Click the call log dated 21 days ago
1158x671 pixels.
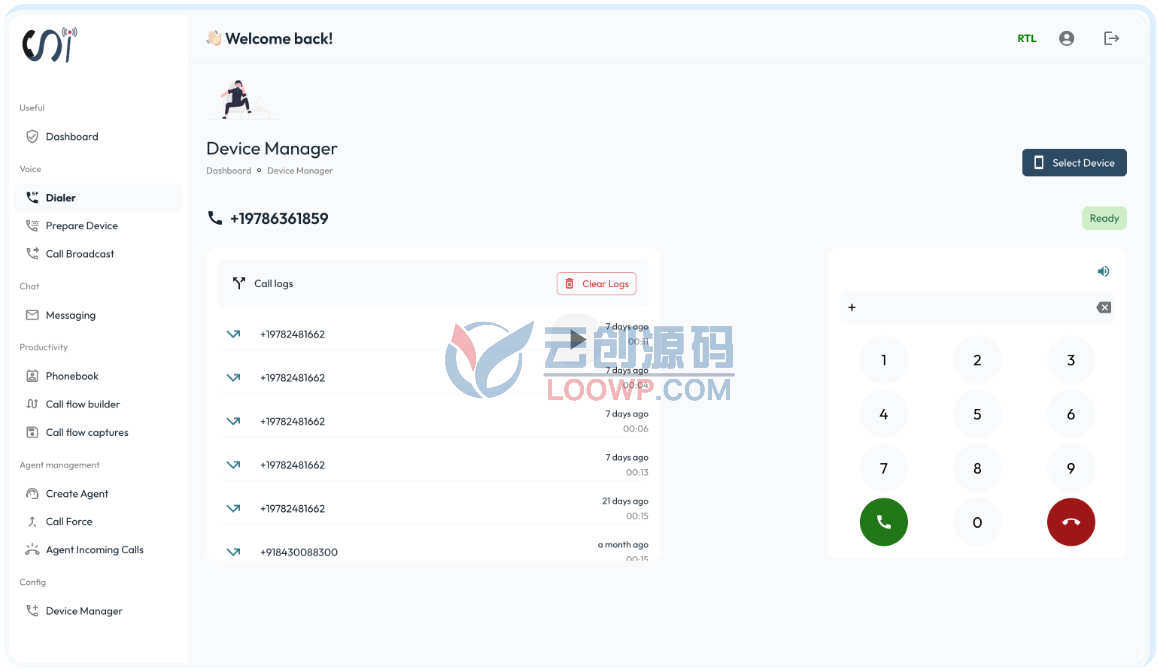436,509
